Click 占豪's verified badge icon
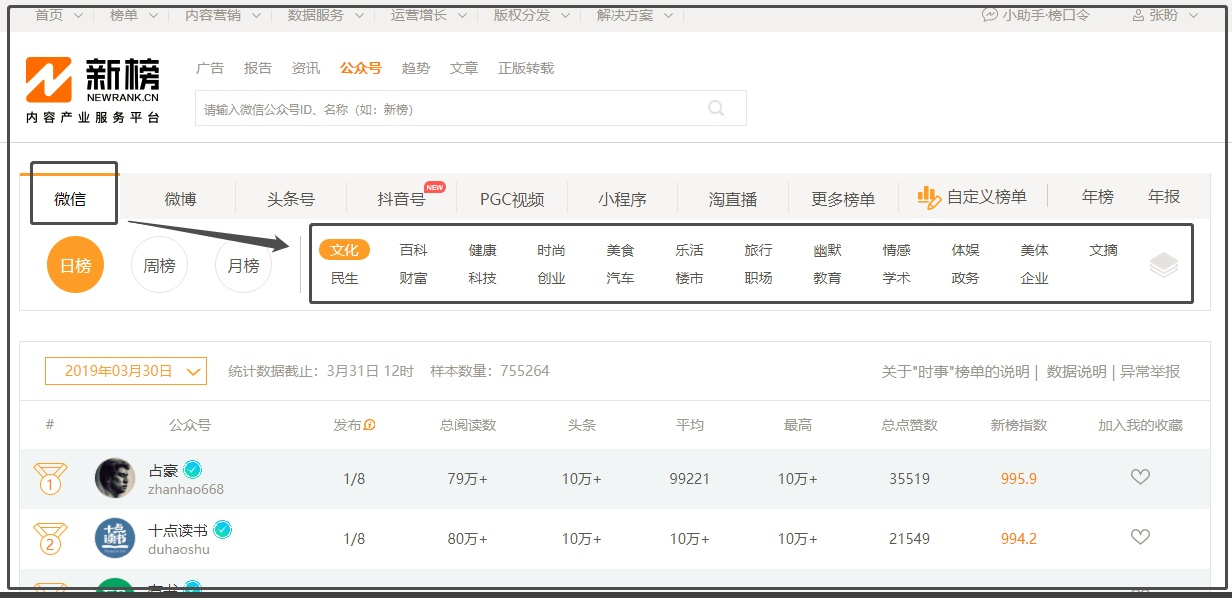The image size is (1232, 598). click(193, 469)
